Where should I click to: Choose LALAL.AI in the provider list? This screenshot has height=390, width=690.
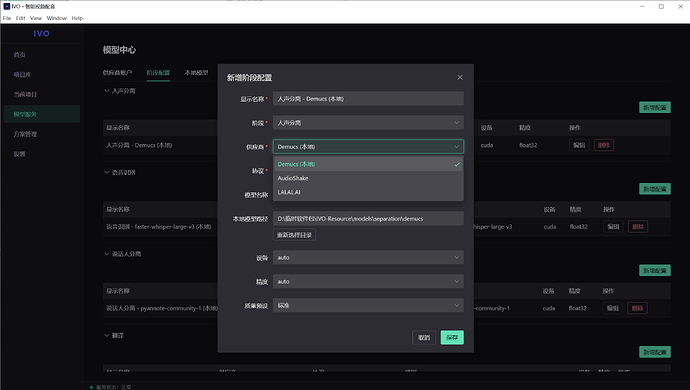click(x=368, y=192)
